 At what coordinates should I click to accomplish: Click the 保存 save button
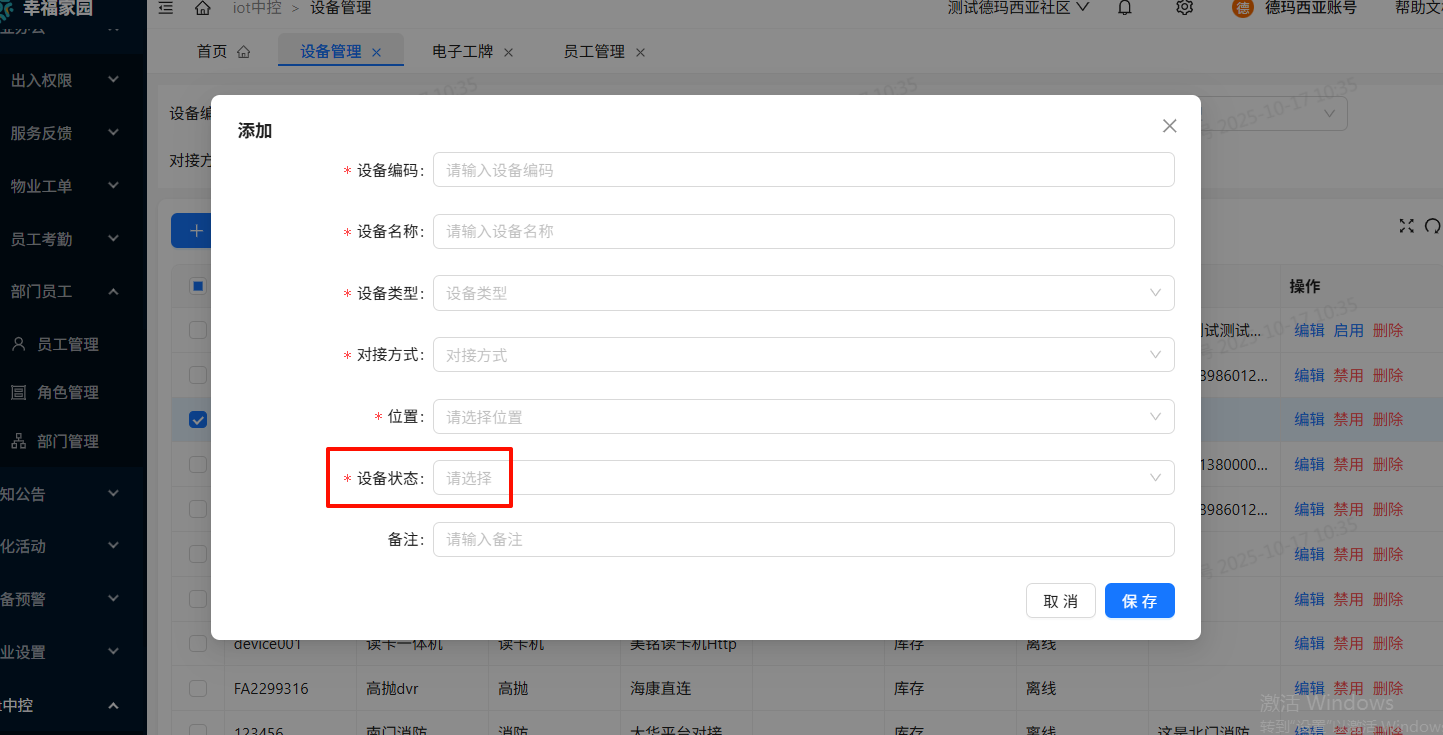point(1139,600)
